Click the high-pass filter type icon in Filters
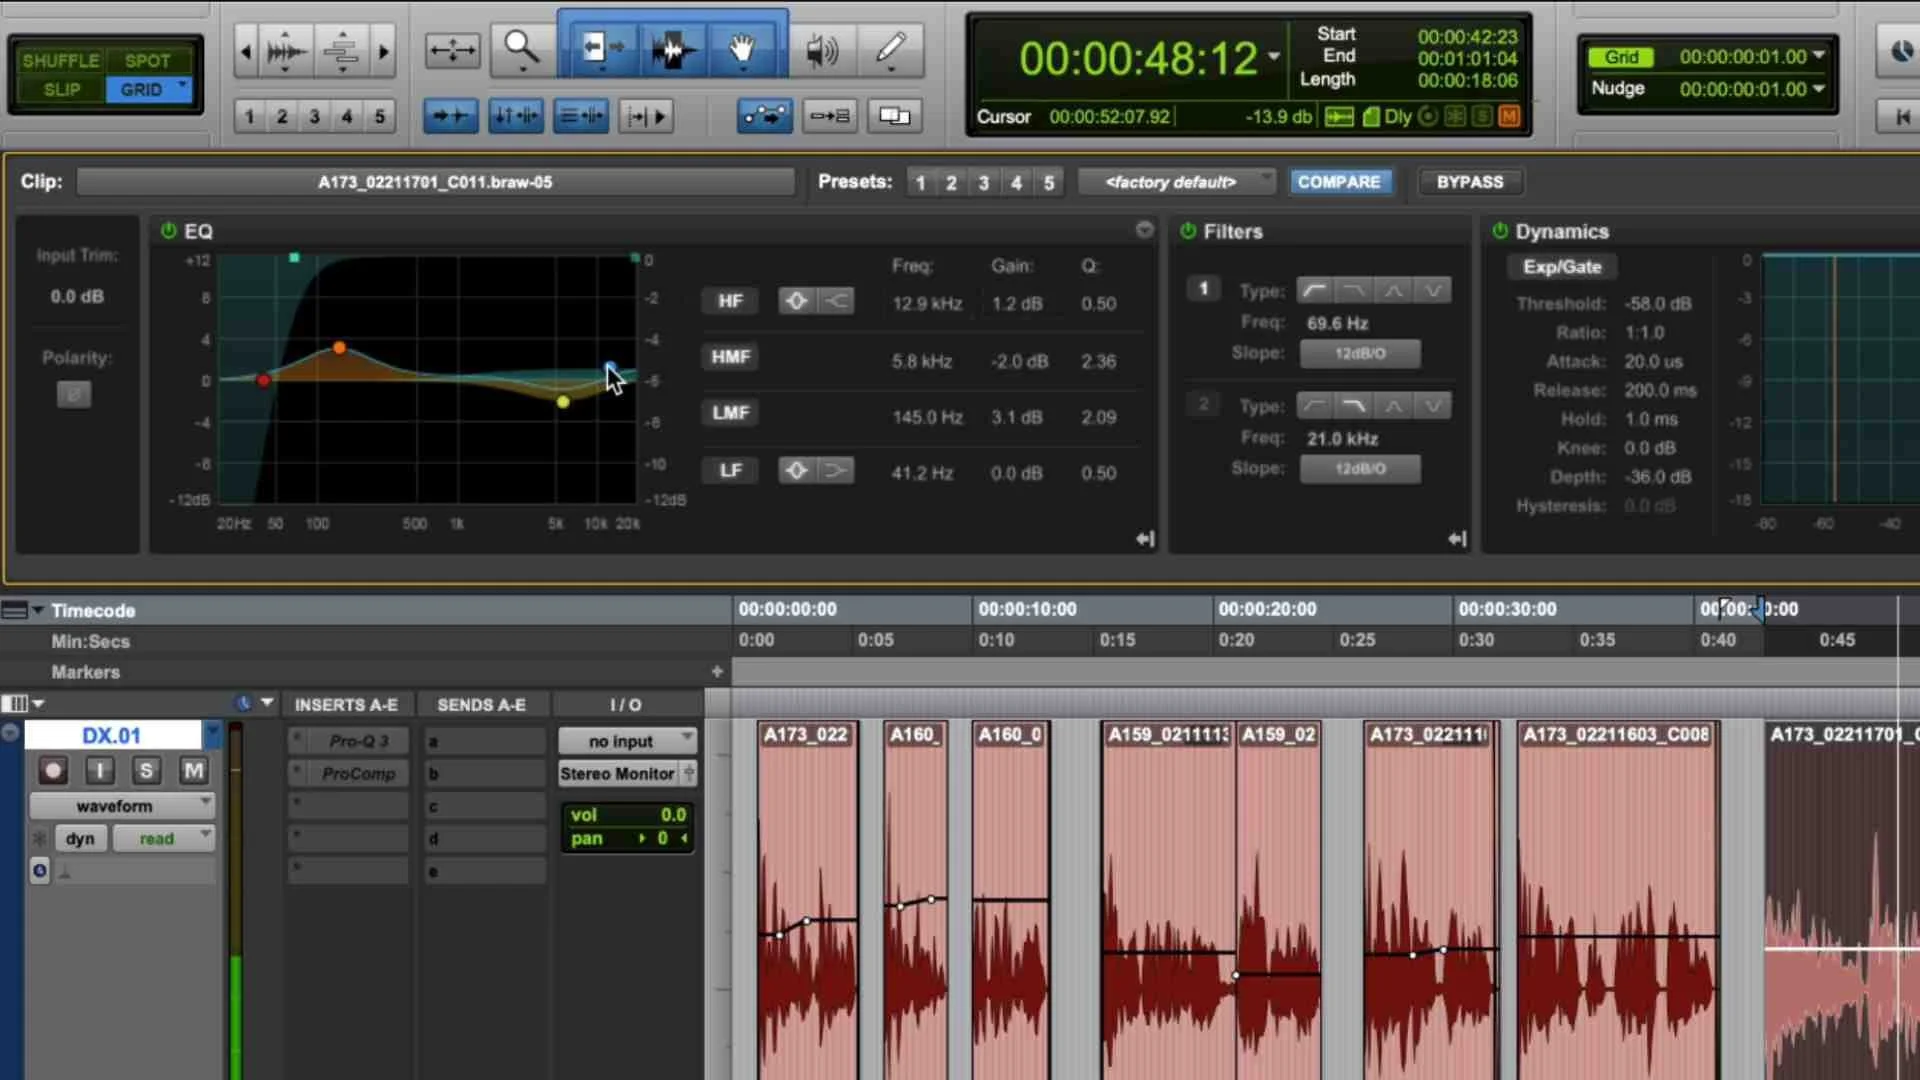This screenshot has height=1080, width=1920. [x=1314, y=290]
